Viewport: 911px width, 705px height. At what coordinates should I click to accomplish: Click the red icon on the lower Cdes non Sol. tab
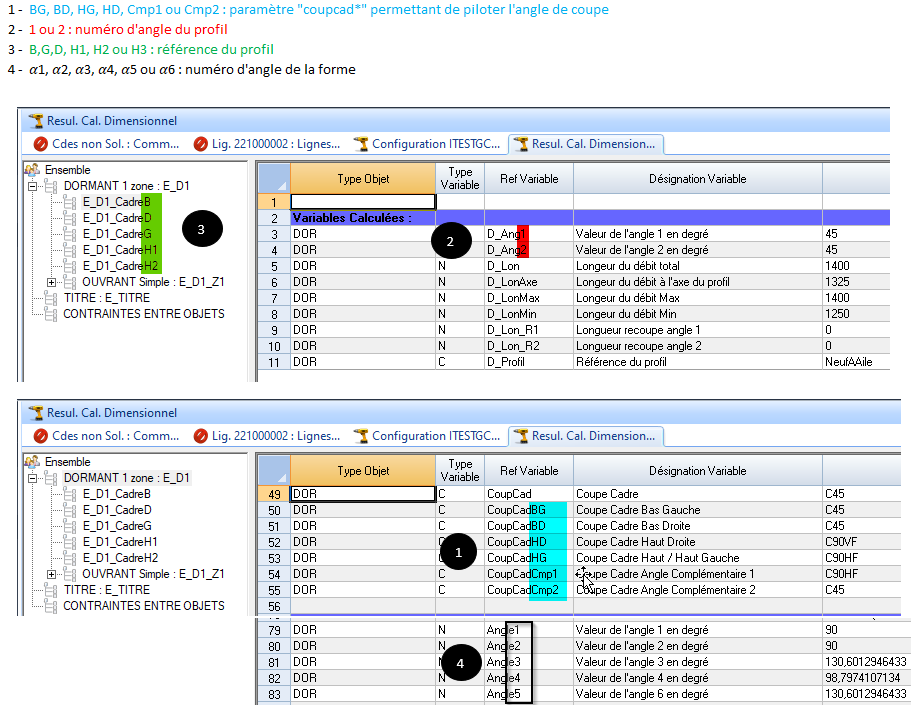(41, 436)
